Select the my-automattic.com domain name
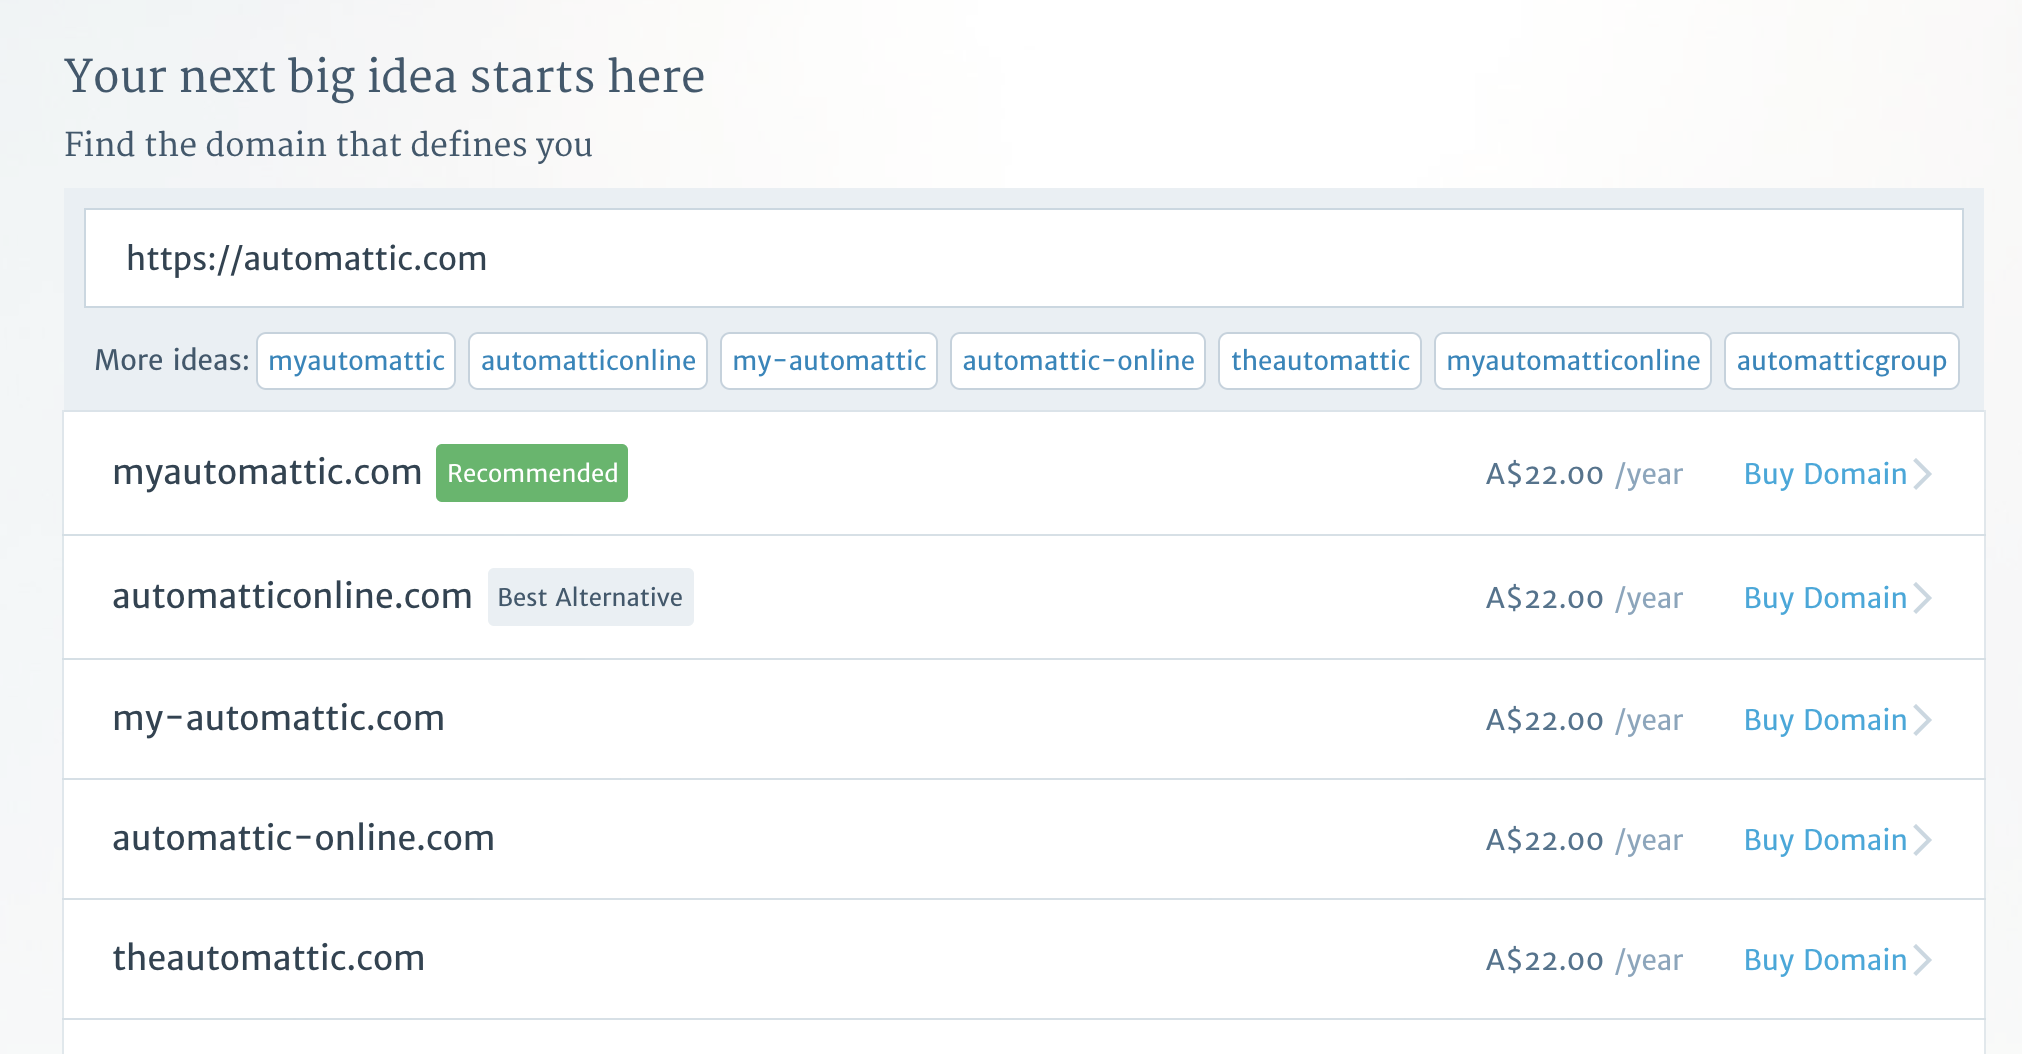Viewport: 2022px width, 1054px height. (x=278, y=719)
